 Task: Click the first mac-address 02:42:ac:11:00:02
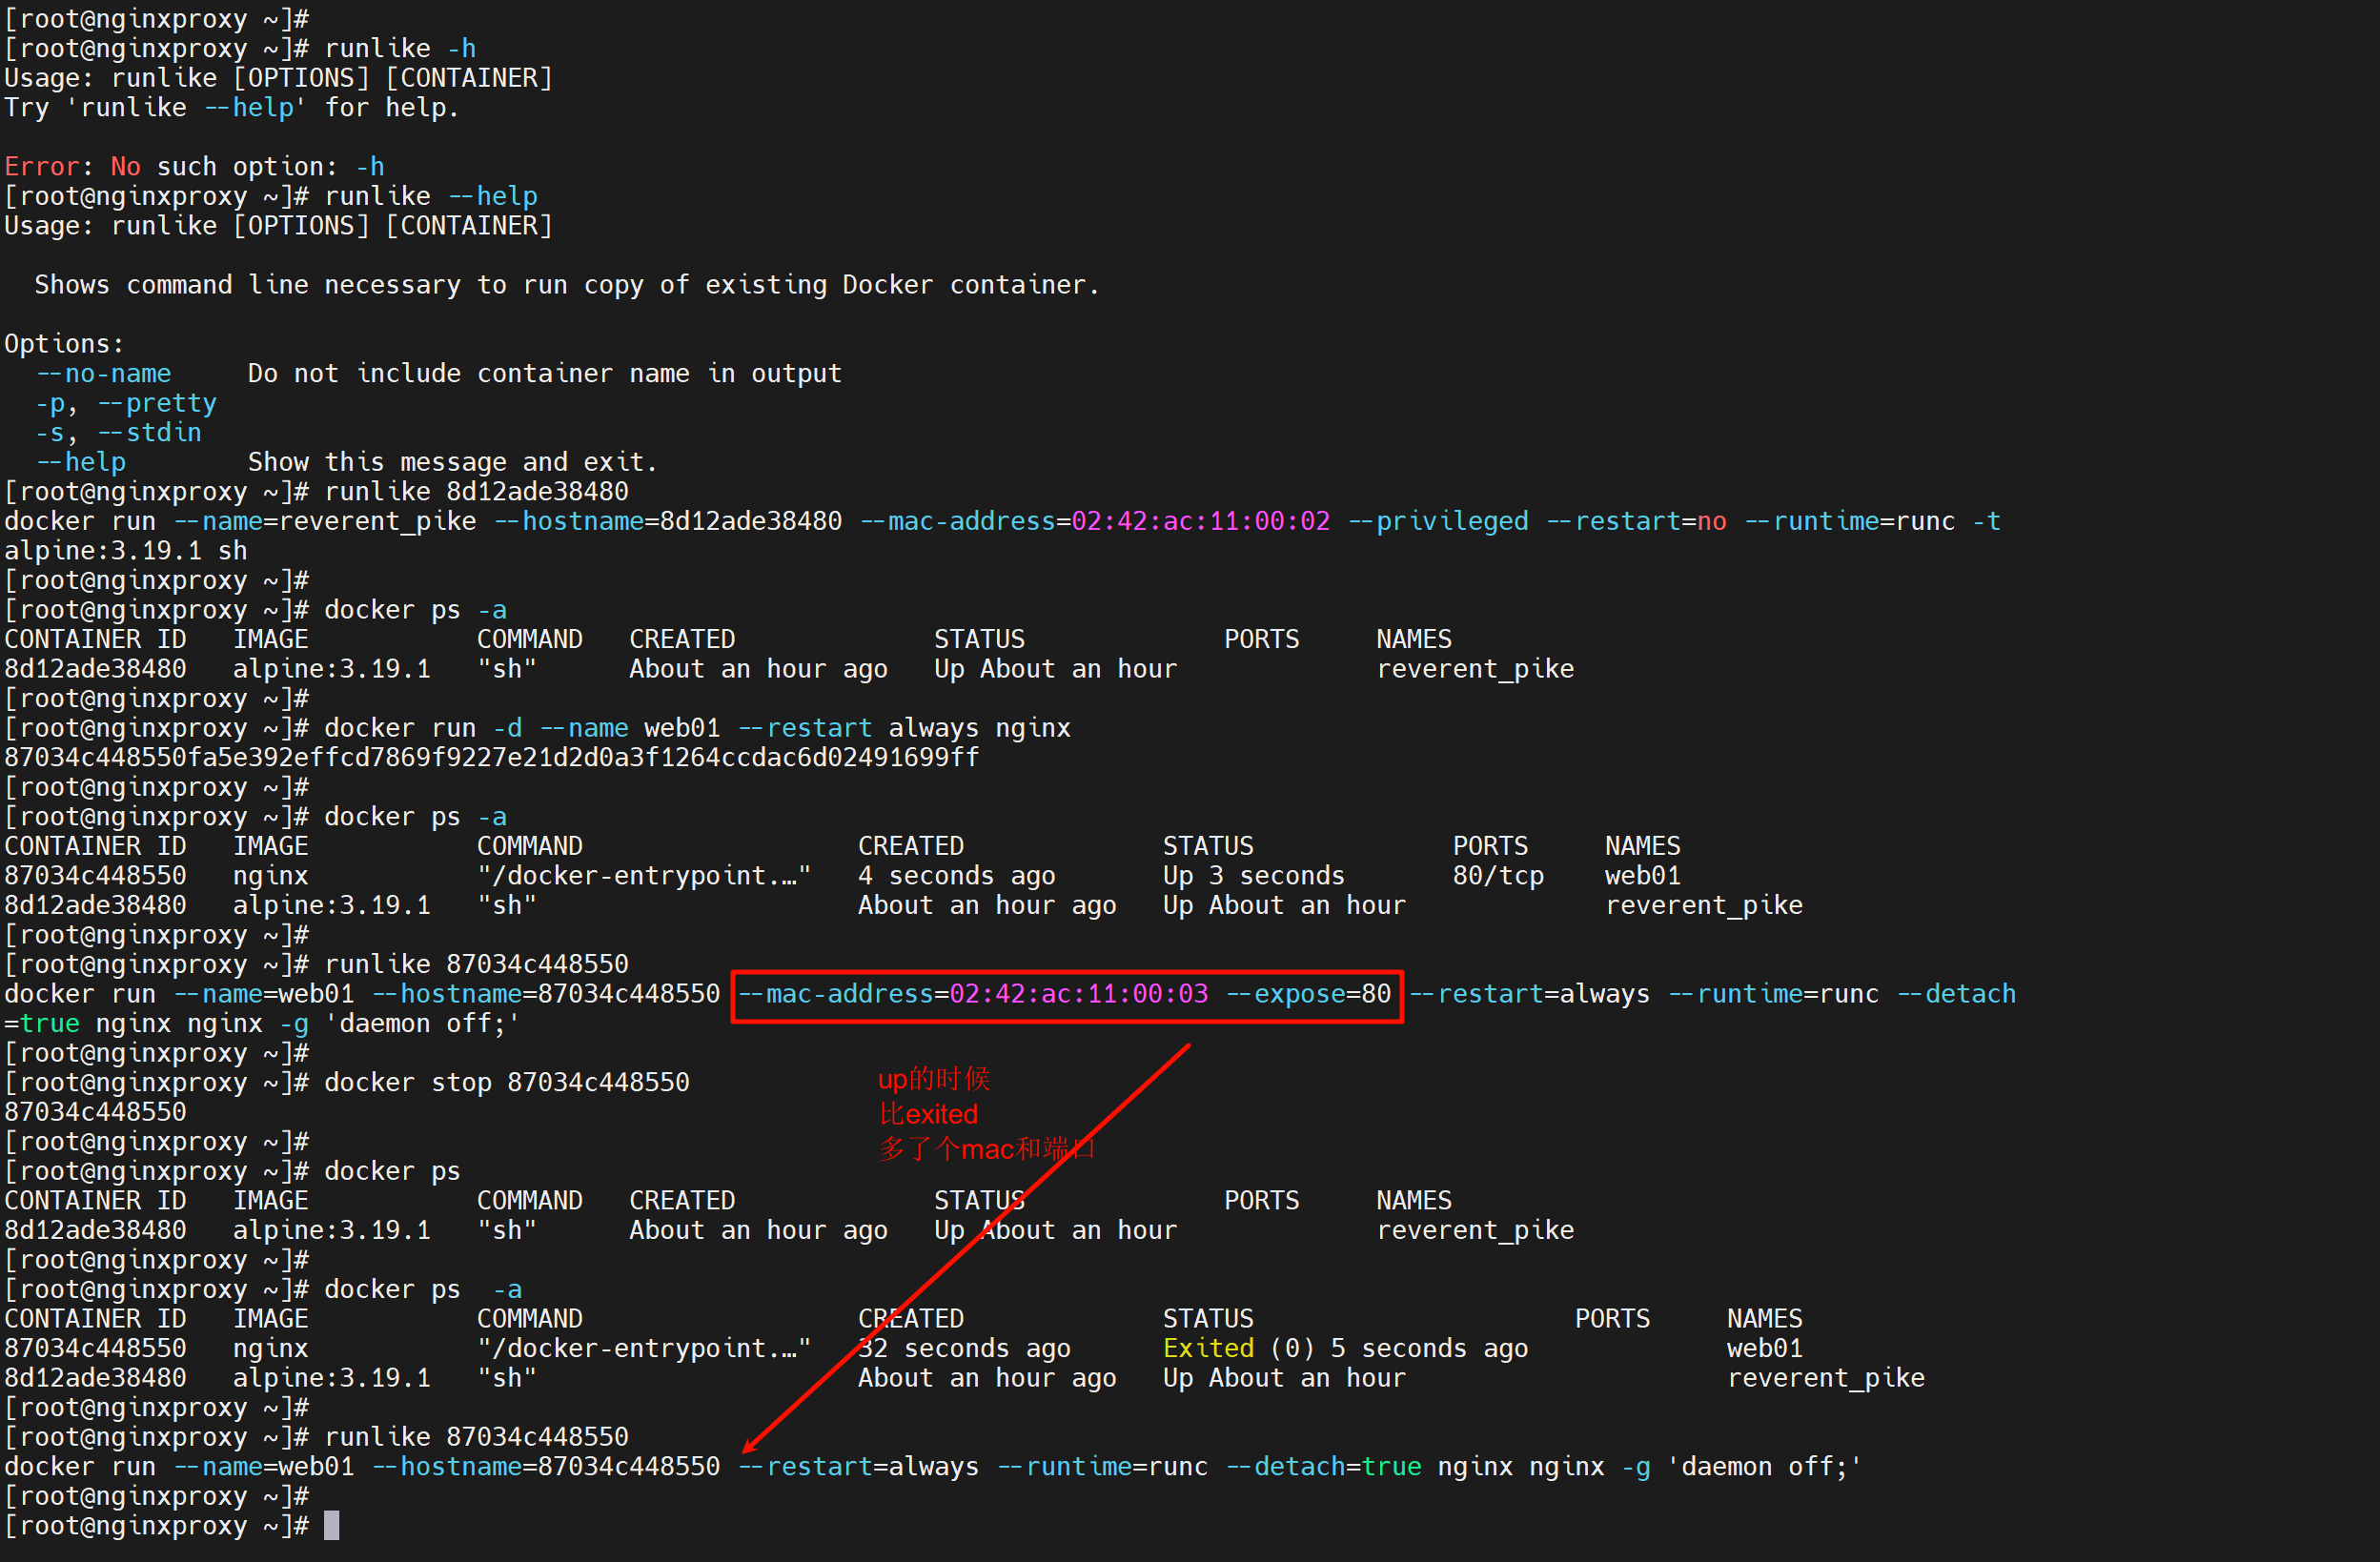(x=1200, y=521)
